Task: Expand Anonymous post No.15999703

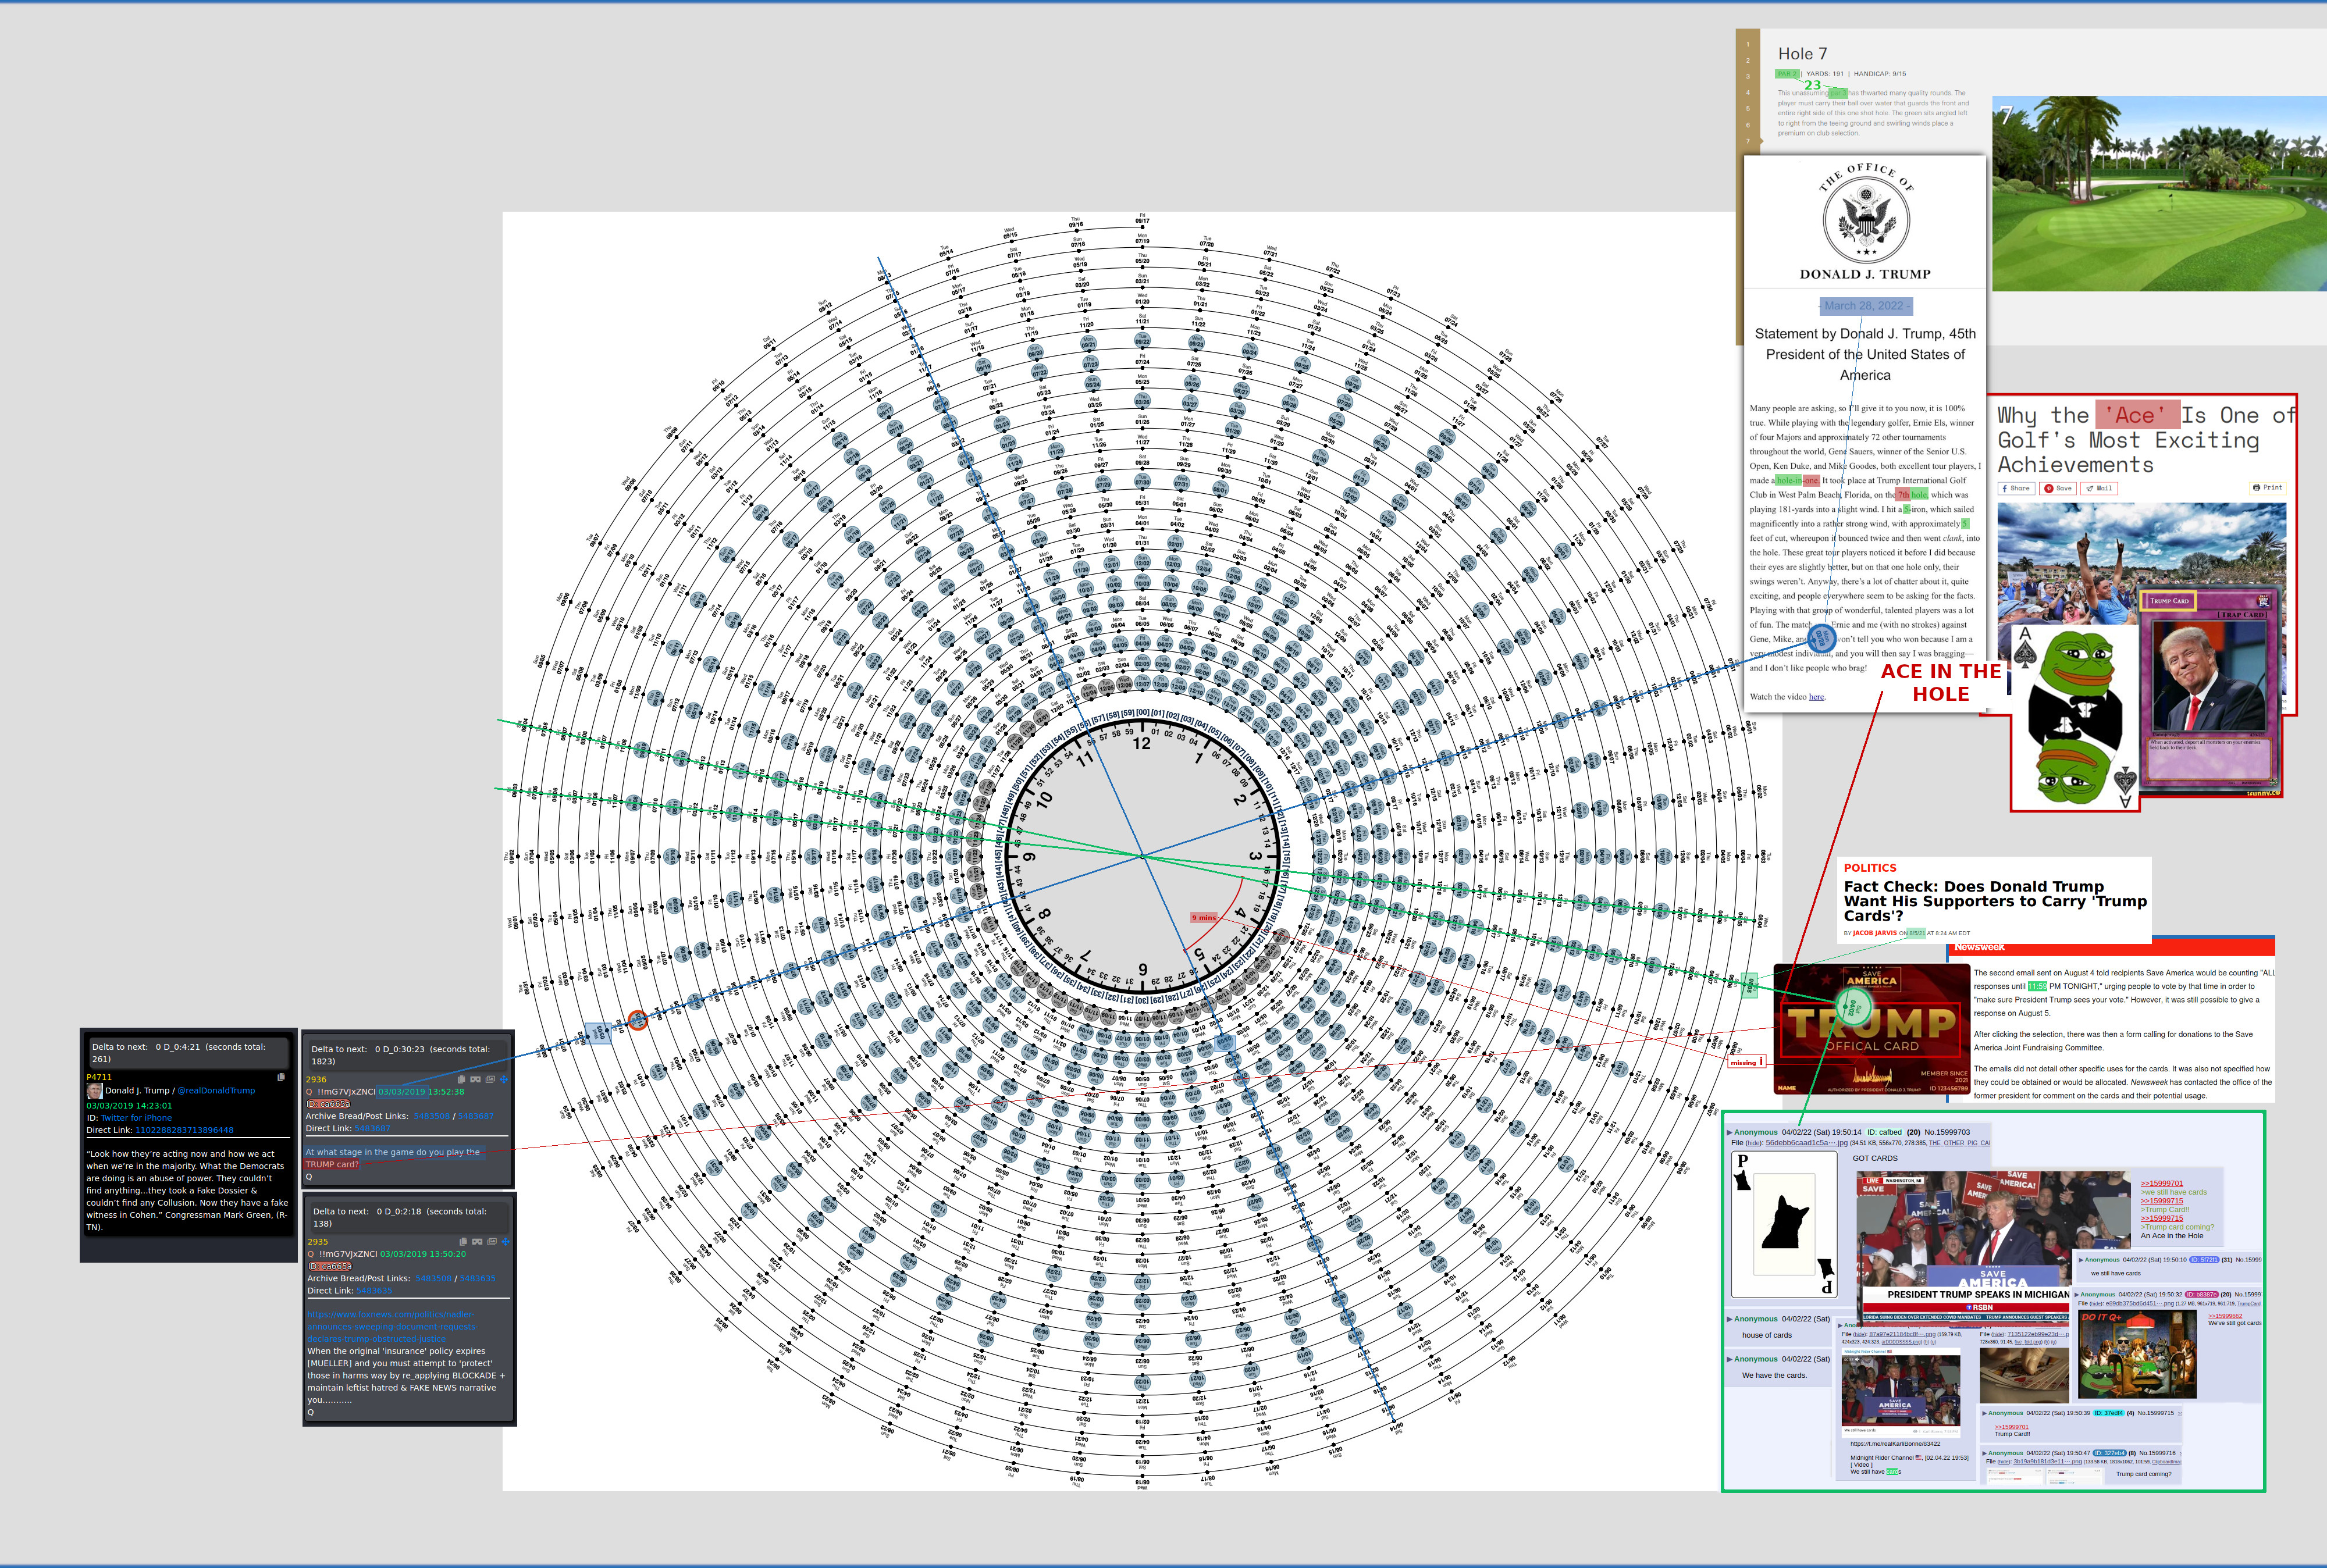Action: 1731,1132
